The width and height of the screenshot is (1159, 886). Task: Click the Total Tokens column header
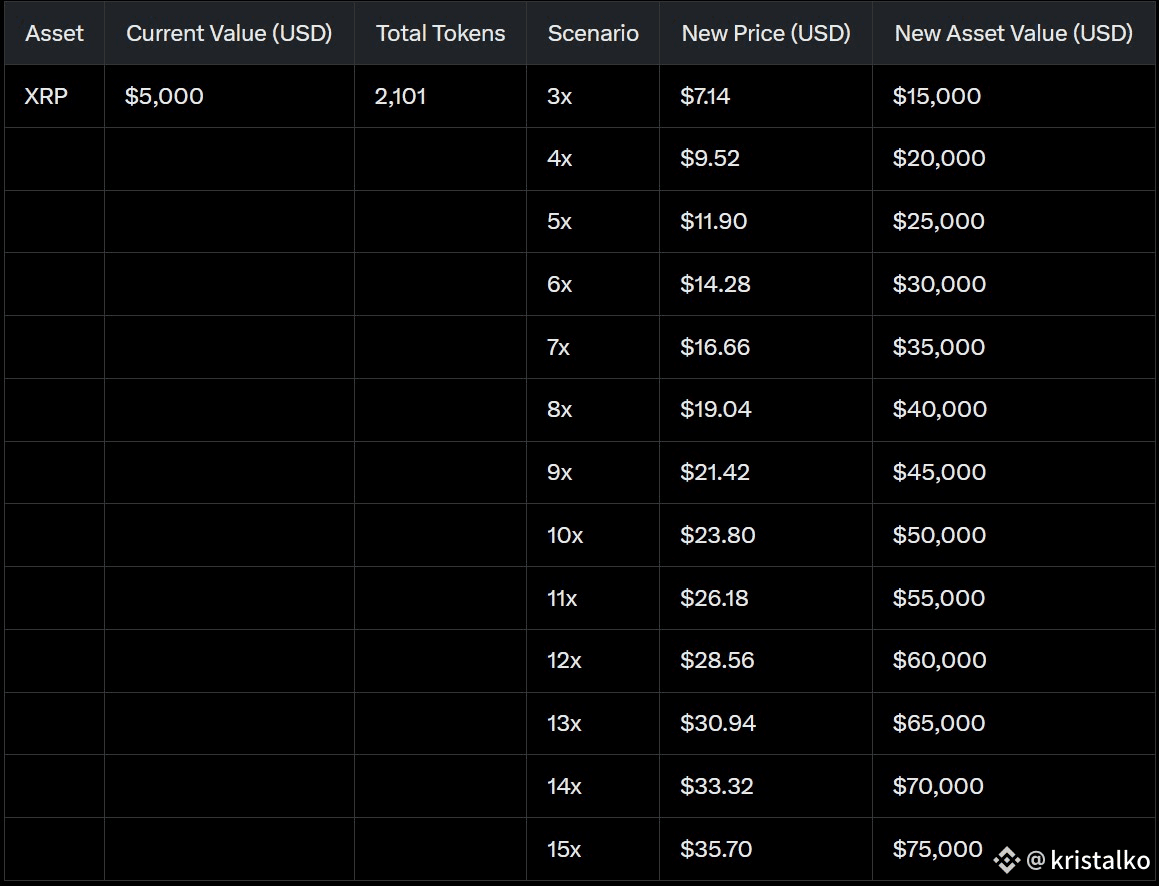click(441, 33)
